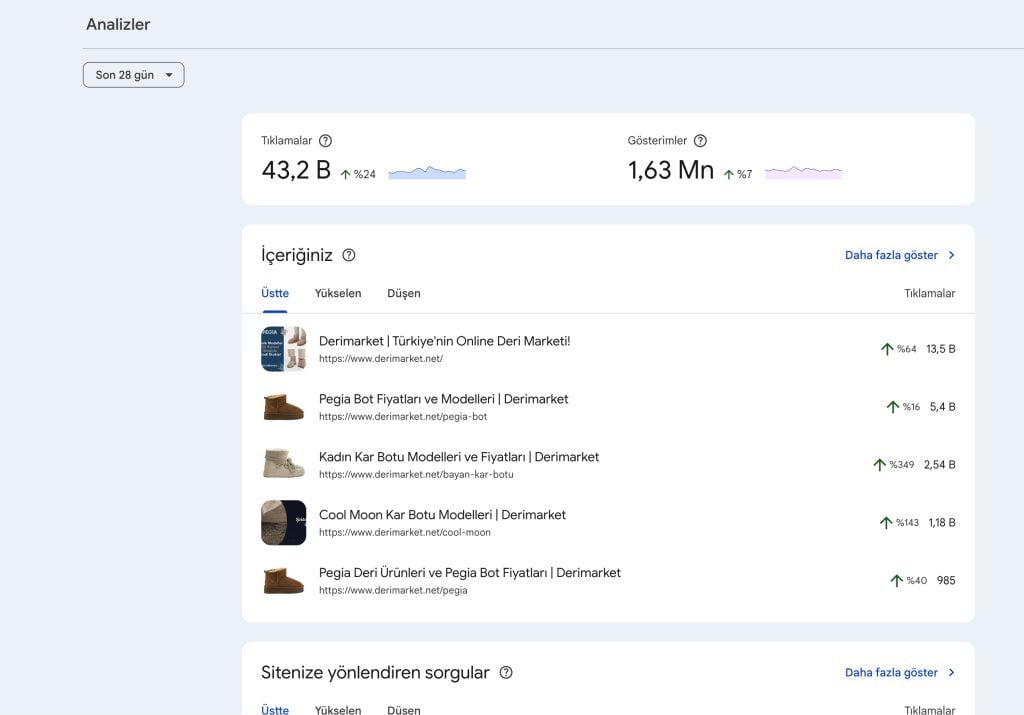Click the Pegia Deri Ürünleri boot thumbnail

point(284,581)
